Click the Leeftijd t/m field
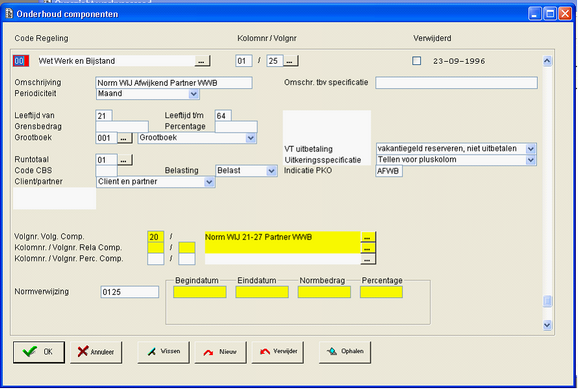This screenshot has width=578, height=389. 223,116
